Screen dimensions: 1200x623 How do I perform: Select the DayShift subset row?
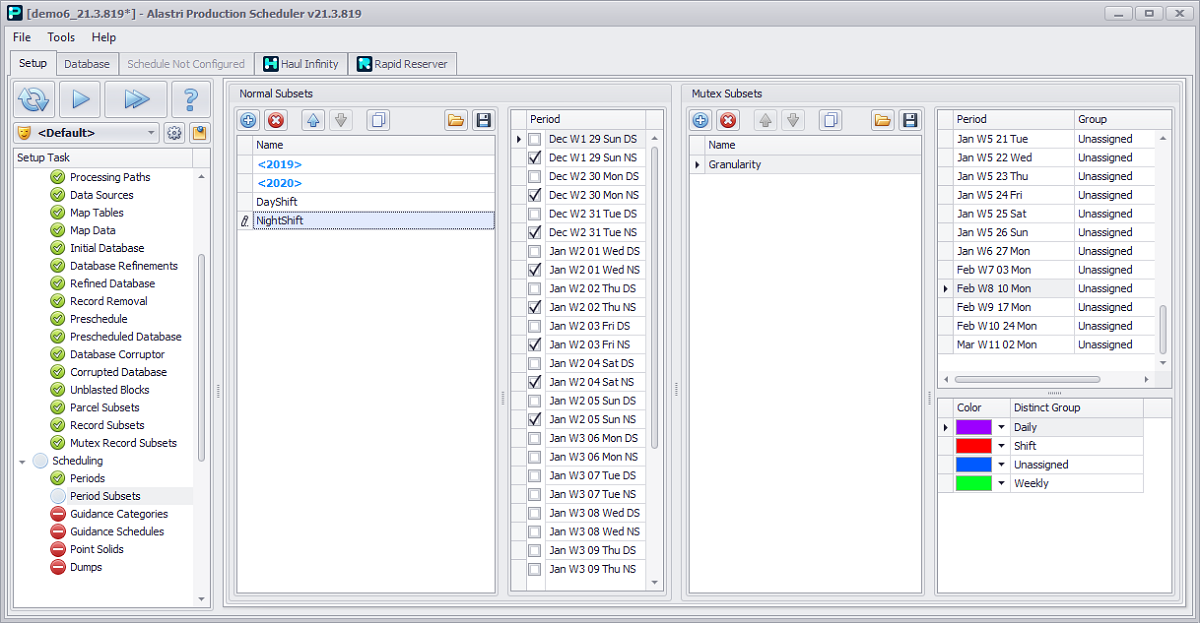click(374, 202)
